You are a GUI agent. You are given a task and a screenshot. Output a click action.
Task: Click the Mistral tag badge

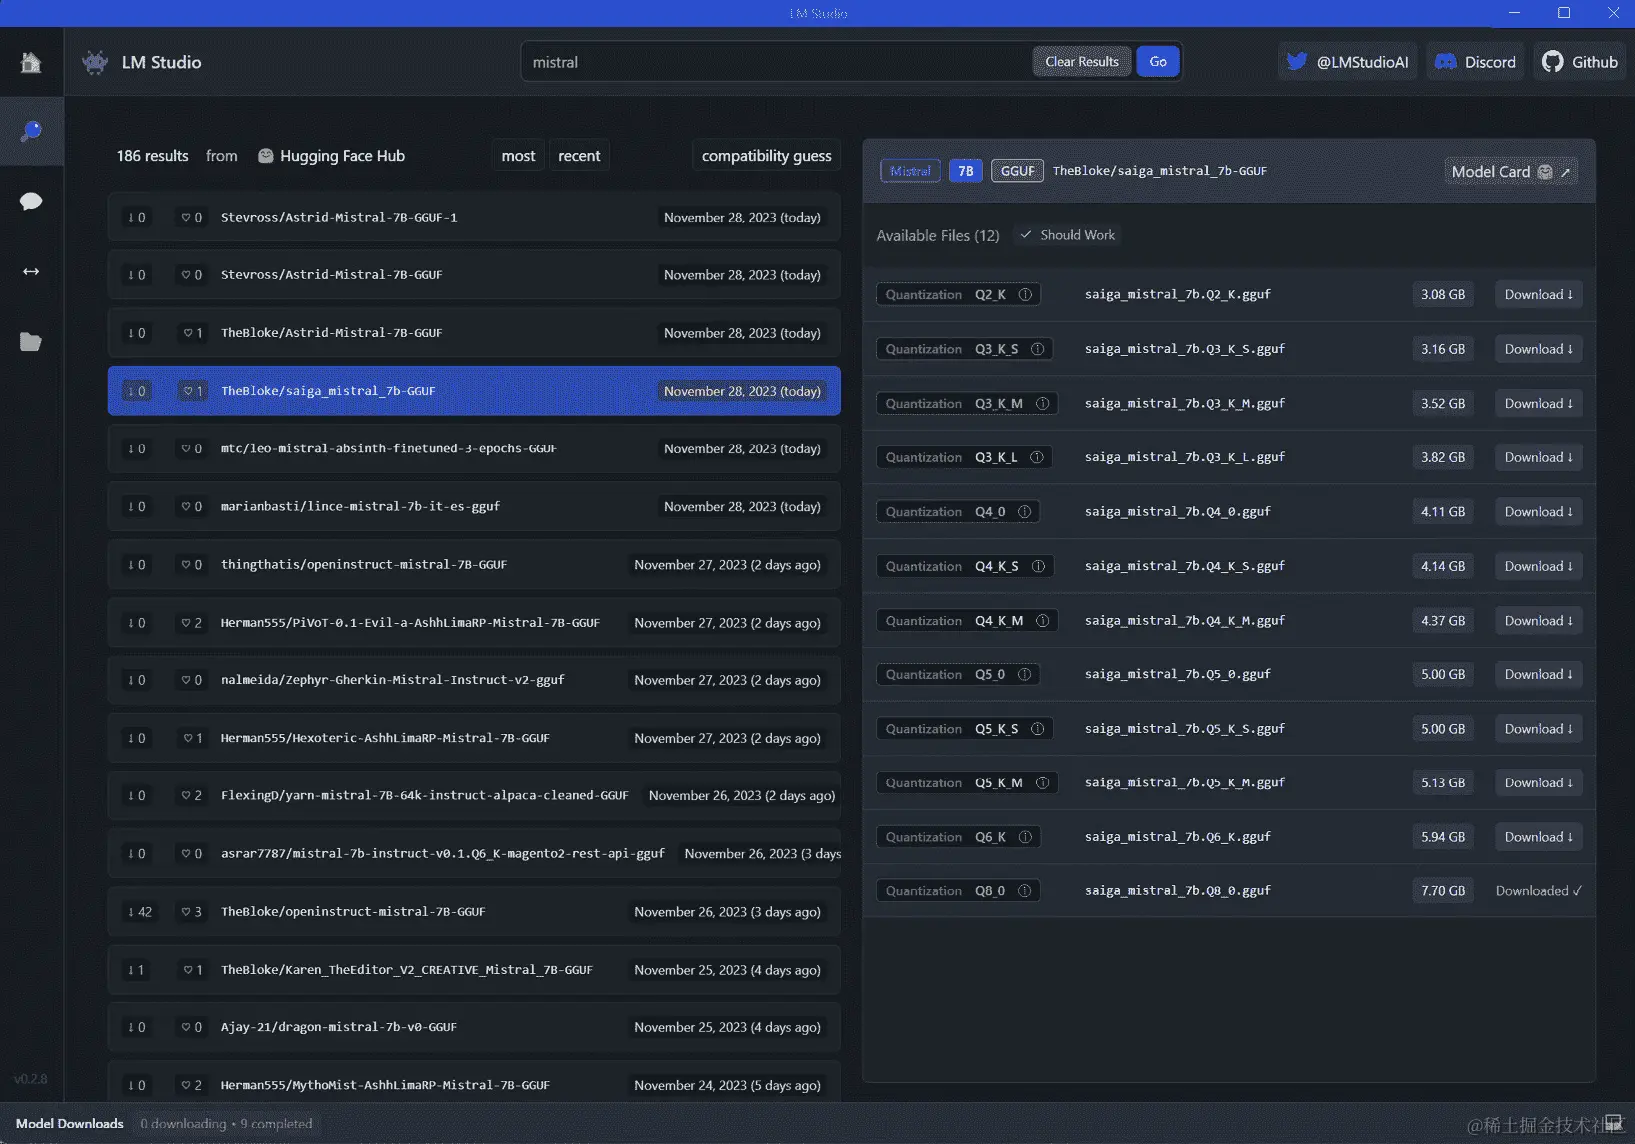pos(910,171)
